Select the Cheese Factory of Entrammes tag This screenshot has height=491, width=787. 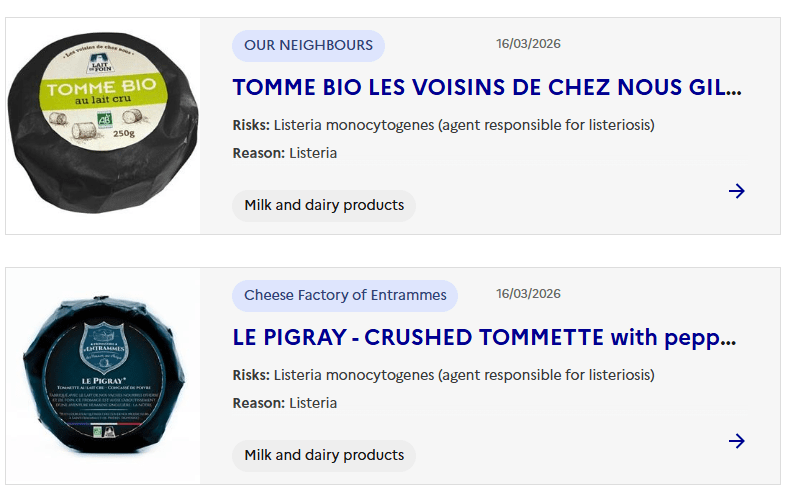coord(345,295)
